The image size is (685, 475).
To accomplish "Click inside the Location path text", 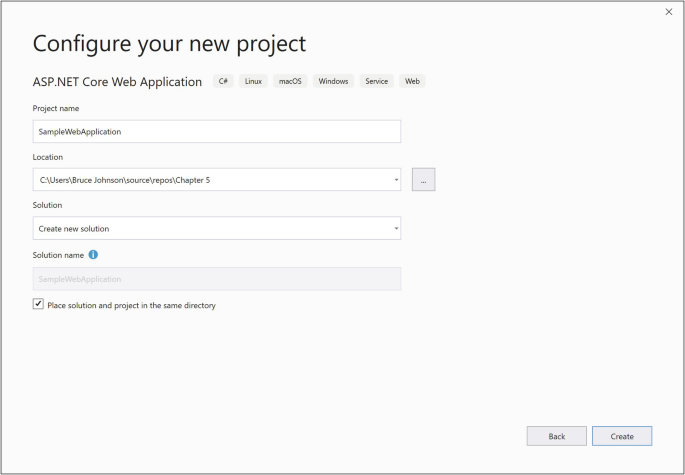I will pyautogui.click(x=150, y=180).
